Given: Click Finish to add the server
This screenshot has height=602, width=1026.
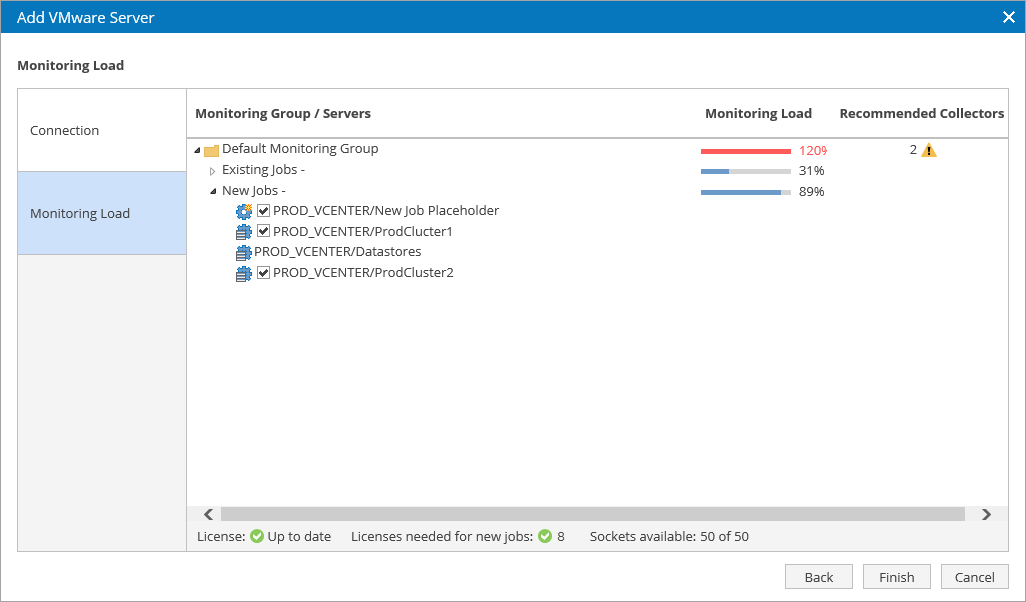Looking at the screenshot, I should pos(896,576).
